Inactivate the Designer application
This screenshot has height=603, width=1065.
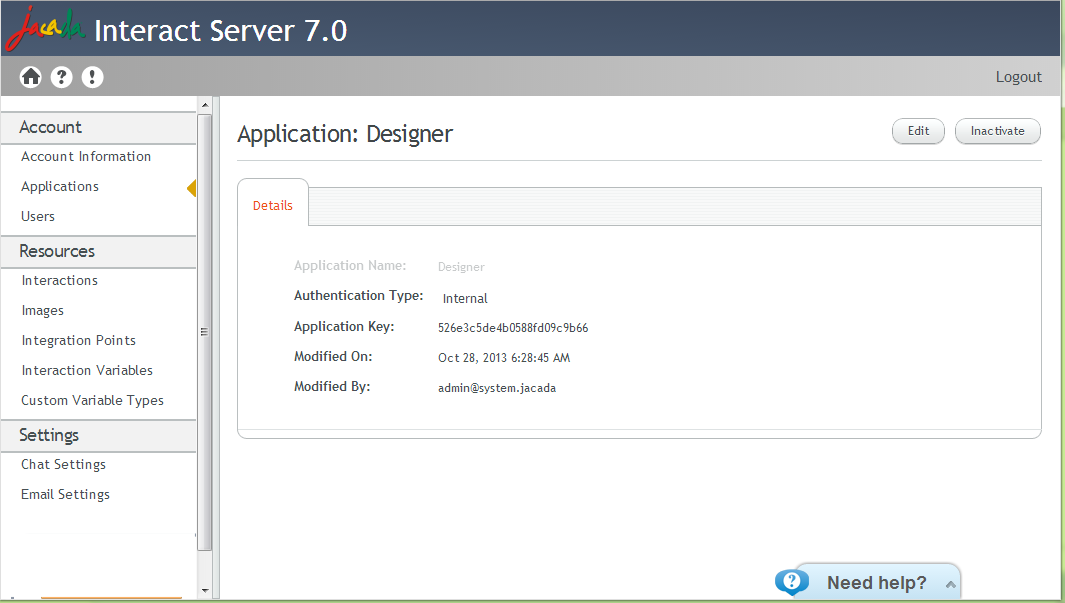pos(997,131)
